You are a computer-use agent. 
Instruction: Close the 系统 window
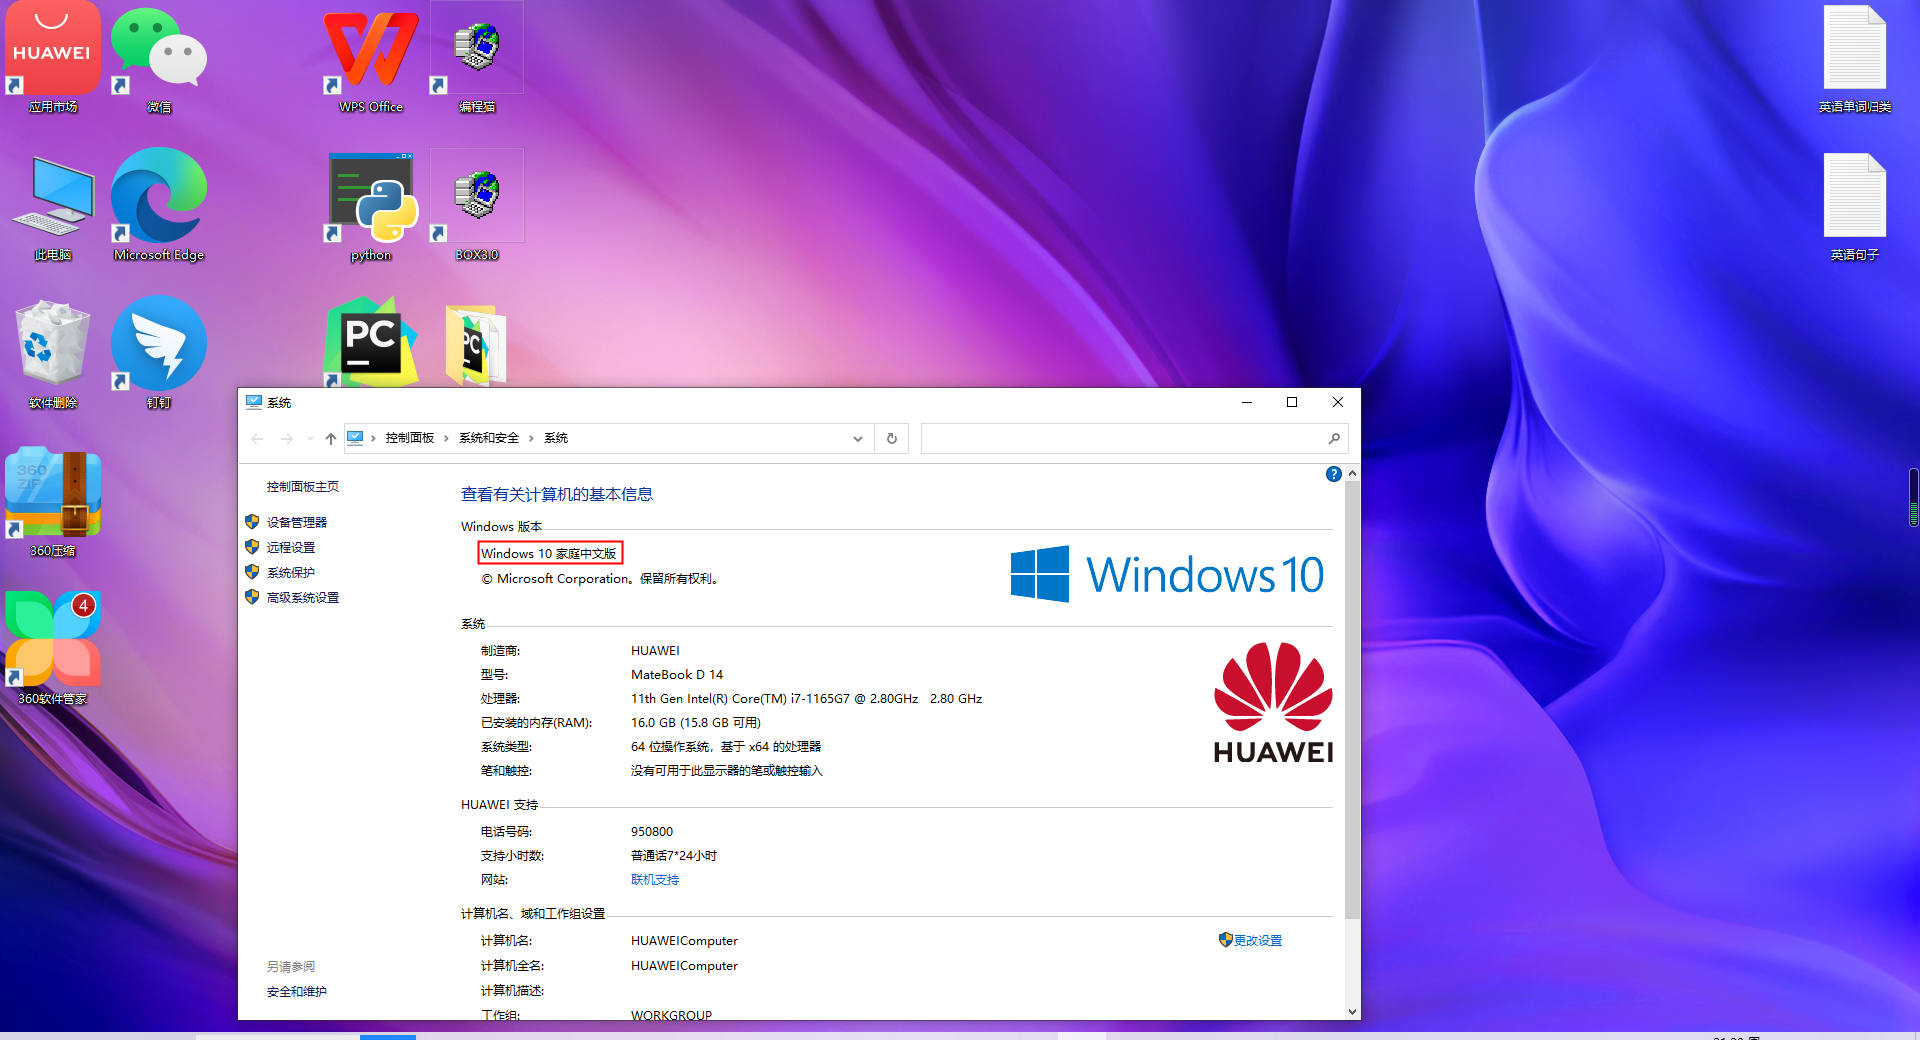point(1338,402)
